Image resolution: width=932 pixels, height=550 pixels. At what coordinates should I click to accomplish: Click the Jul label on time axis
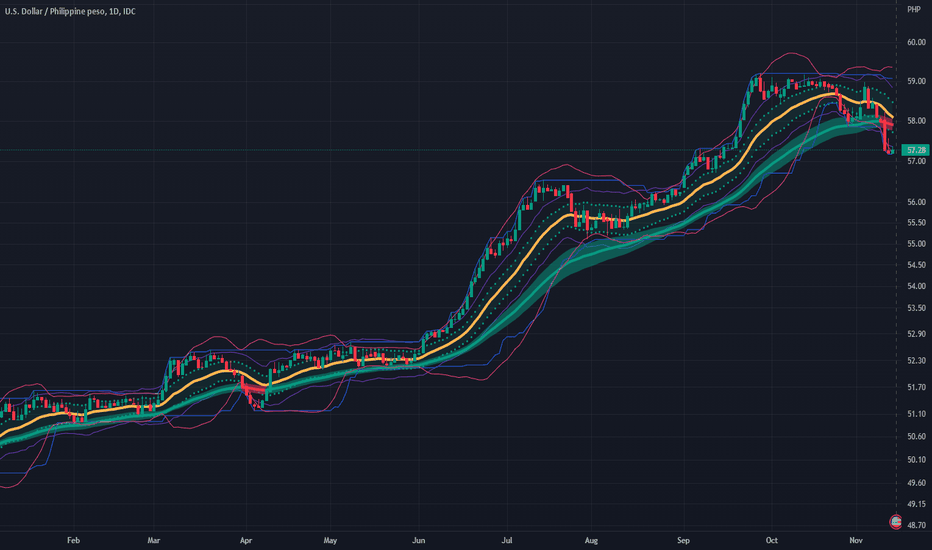(x=506, y=540)
